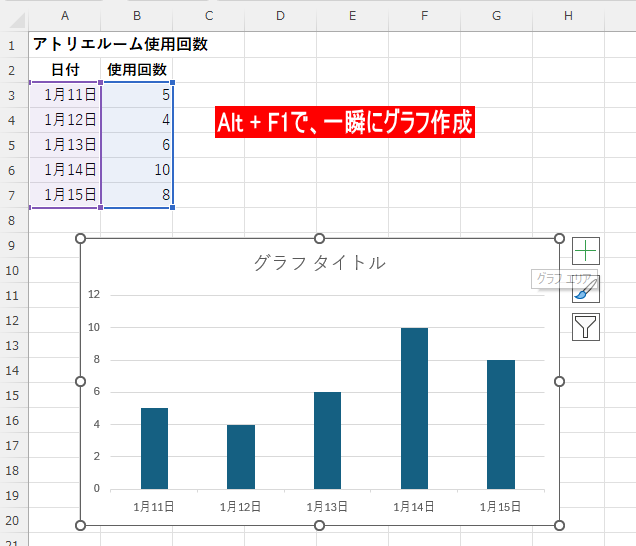
Task: Select the 1月12日 bar in chart
Action: [x=241, y=457]
